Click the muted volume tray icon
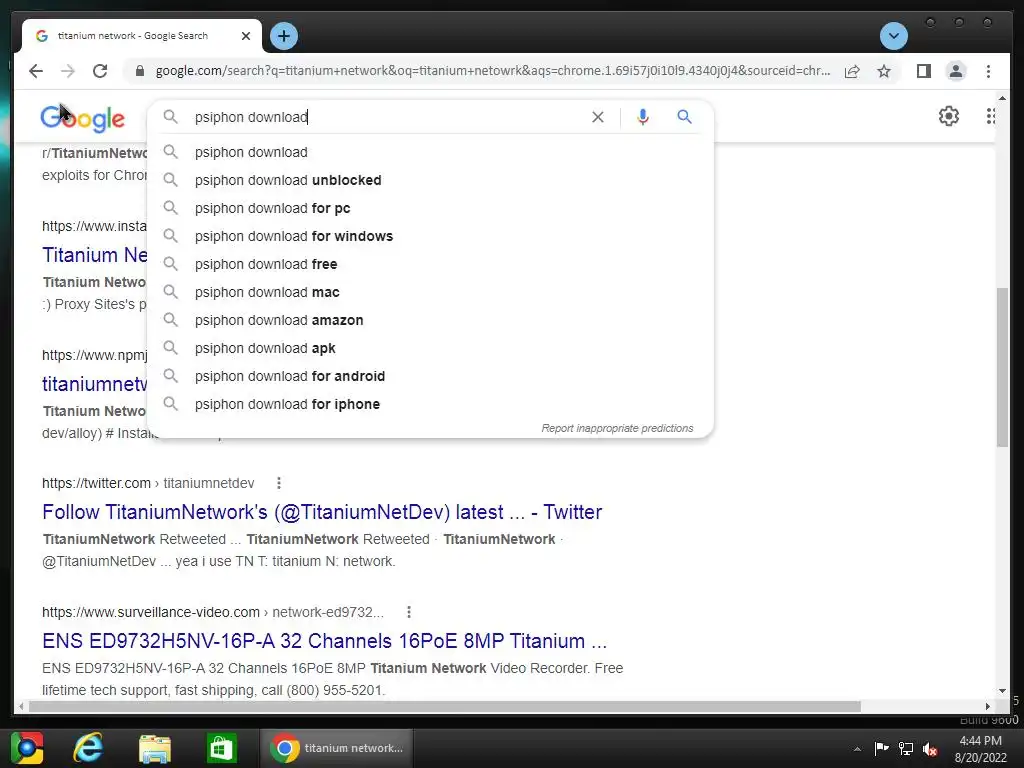 point(930,749)
